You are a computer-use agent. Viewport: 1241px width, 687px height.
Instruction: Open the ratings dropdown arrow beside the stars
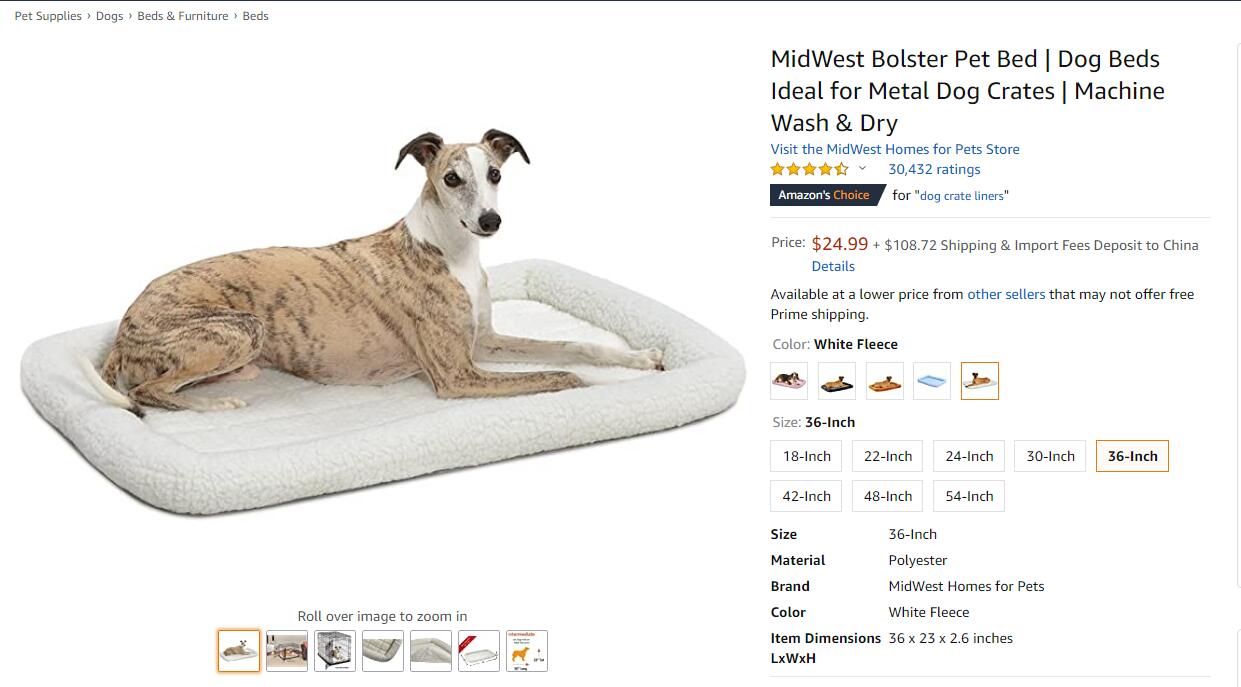[x=862, y=169]
